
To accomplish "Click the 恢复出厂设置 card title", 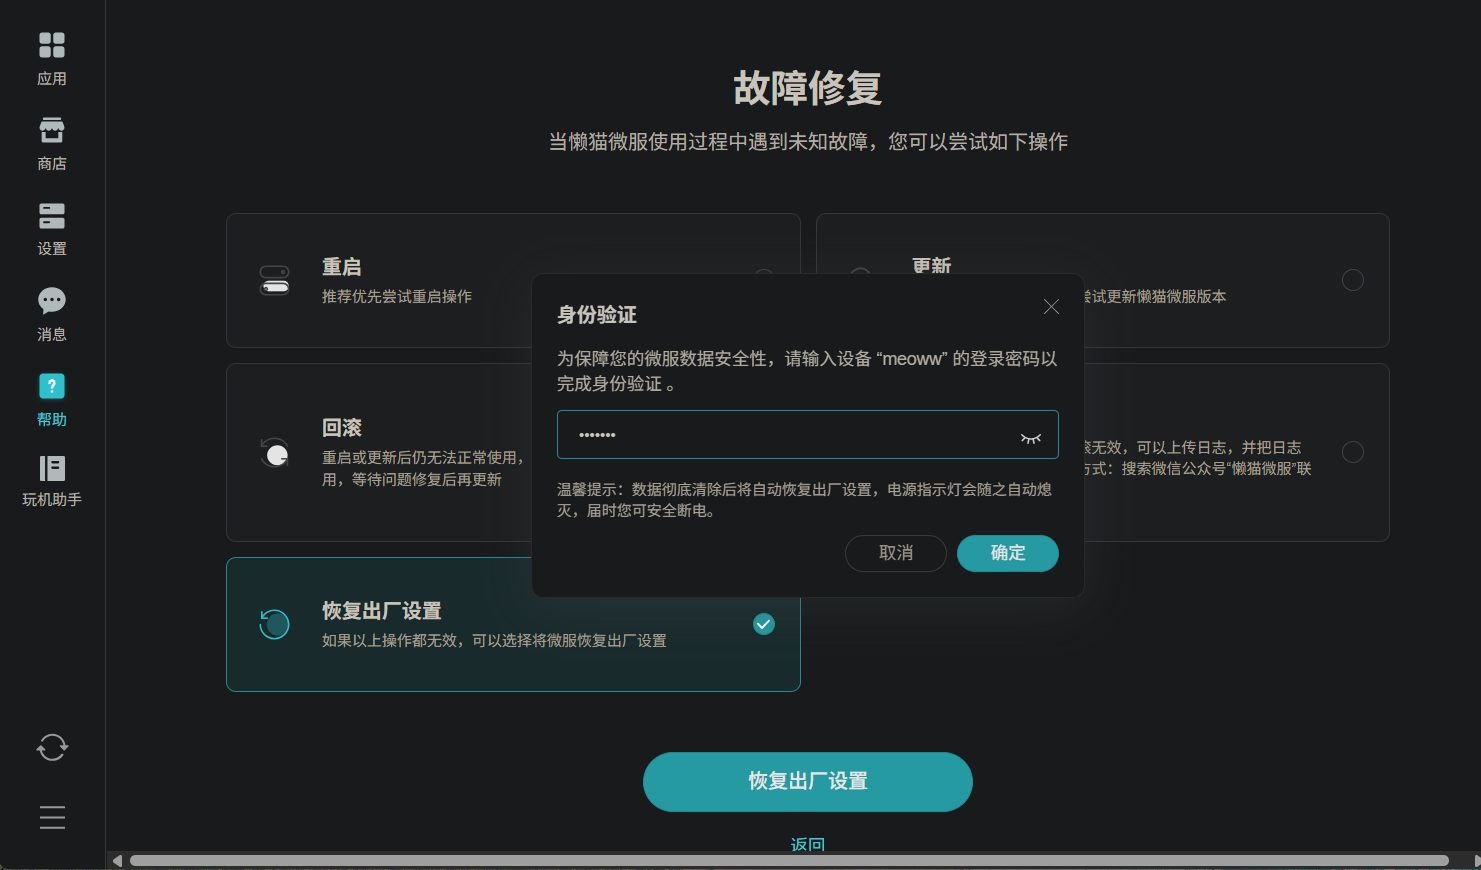I will [382, 611].
